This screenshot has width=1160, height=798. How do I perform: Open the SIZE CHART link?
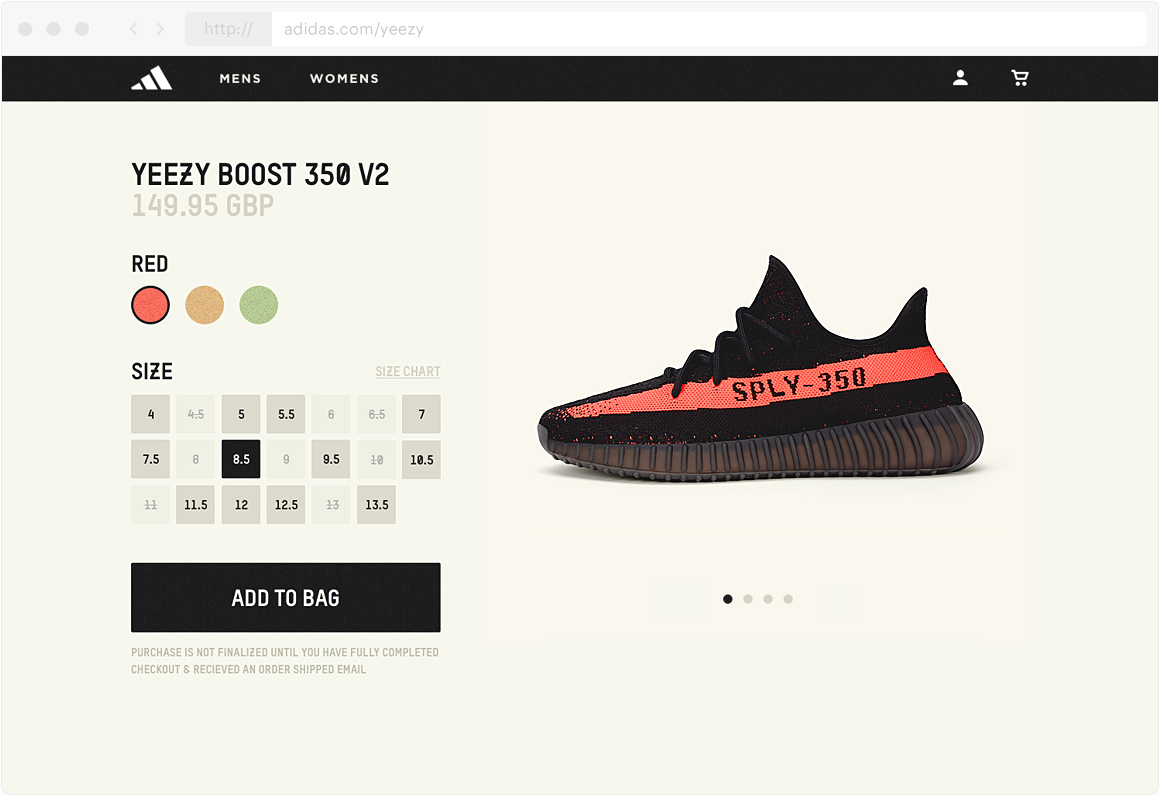tap(408, 371)
